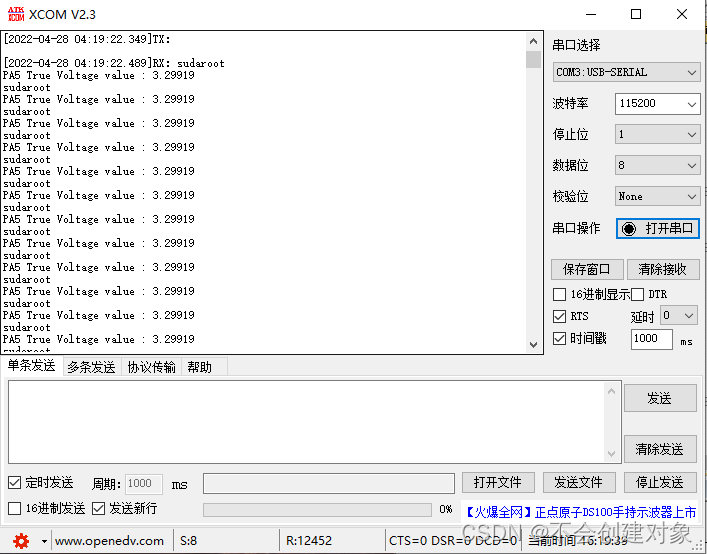707x554 pixels.
Task: Open the red gear settings icon
Action: [x=21, y=540]
